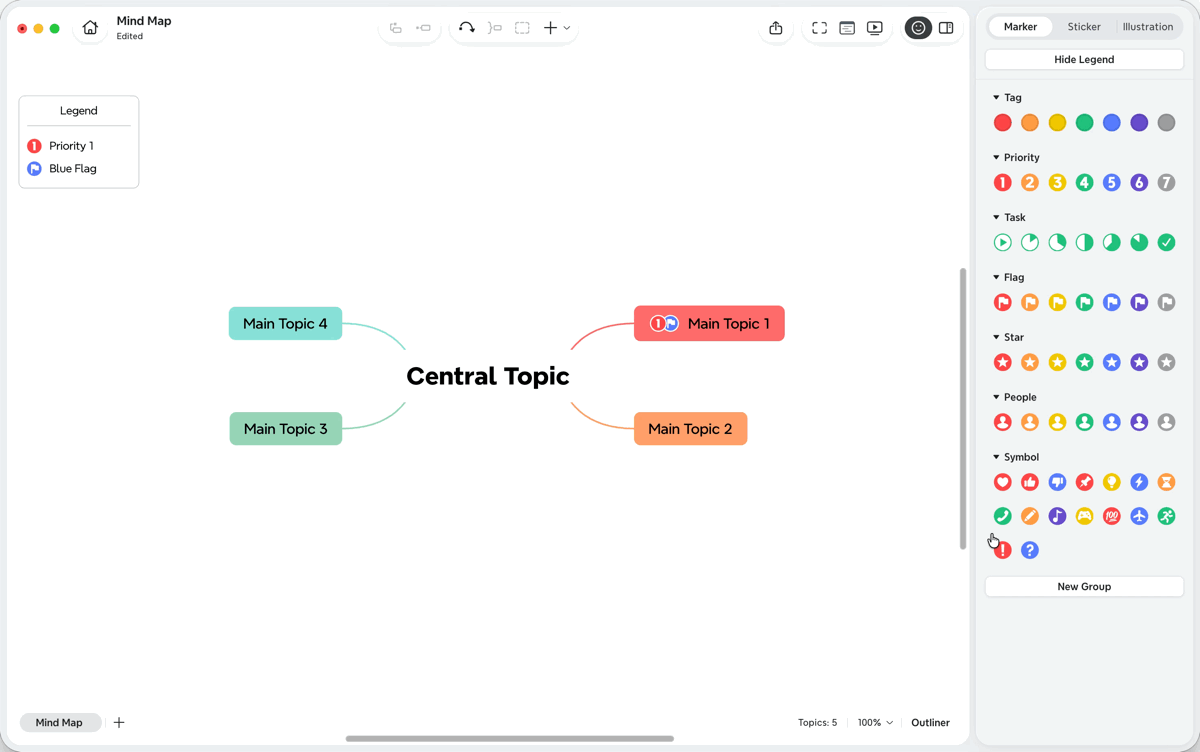Click the Blue Flag marker on Main Topic 1

tap(672, 323)
